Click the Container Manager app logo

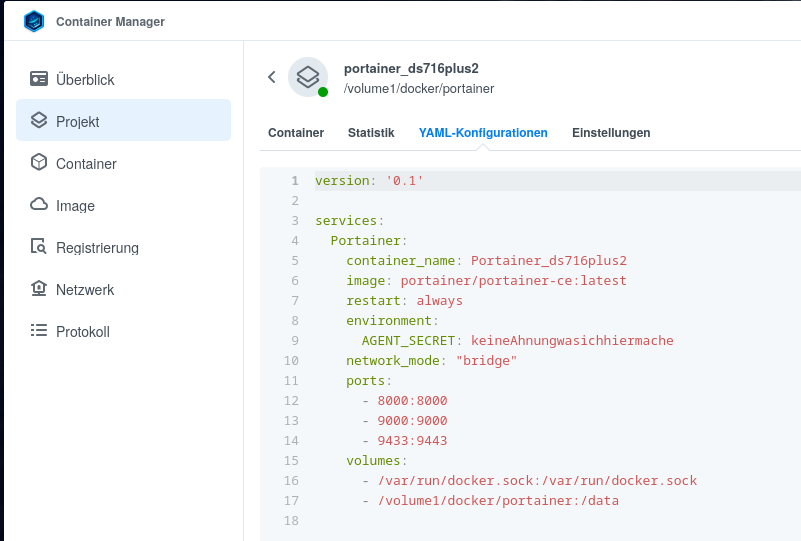34,21
